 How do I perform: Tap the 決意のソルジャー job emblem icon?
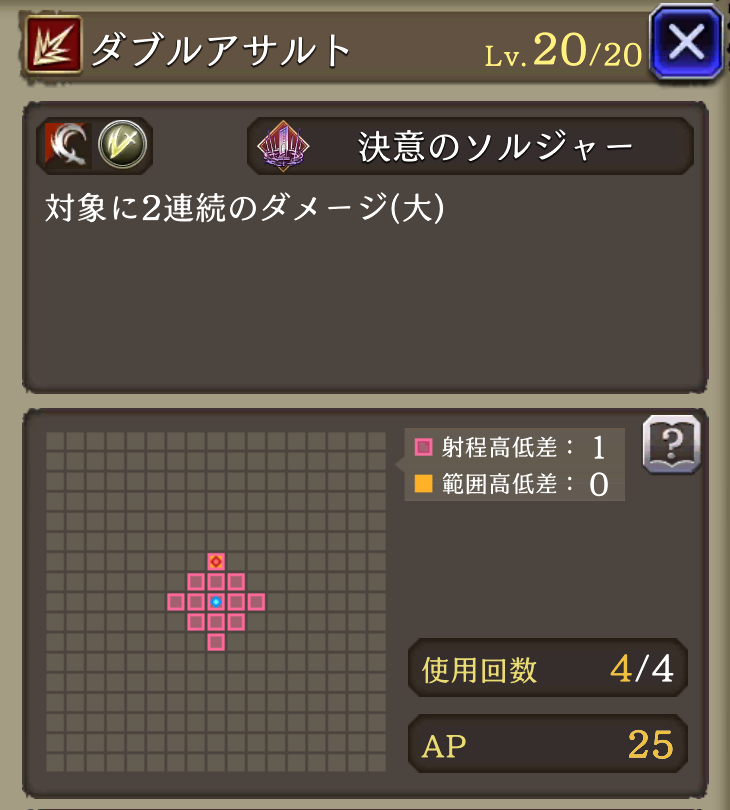coord(283,146)
